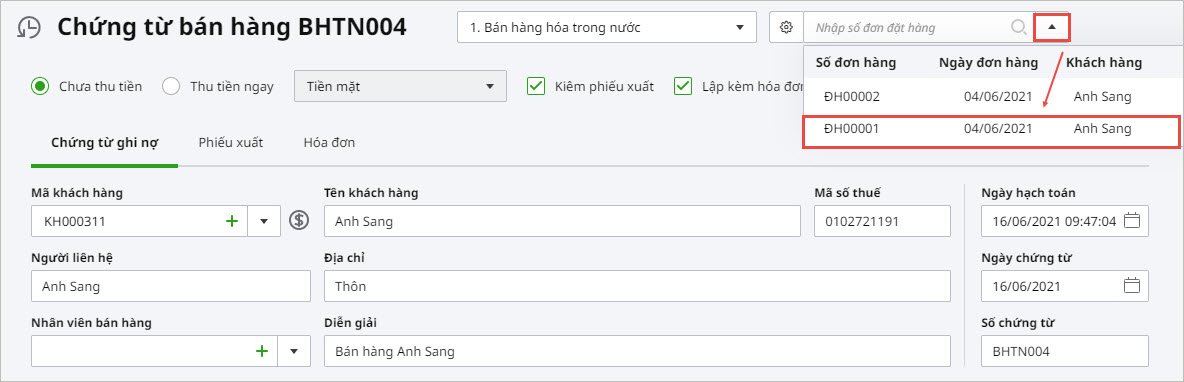Click the history clock icon beside title

[x=29, y=27]
